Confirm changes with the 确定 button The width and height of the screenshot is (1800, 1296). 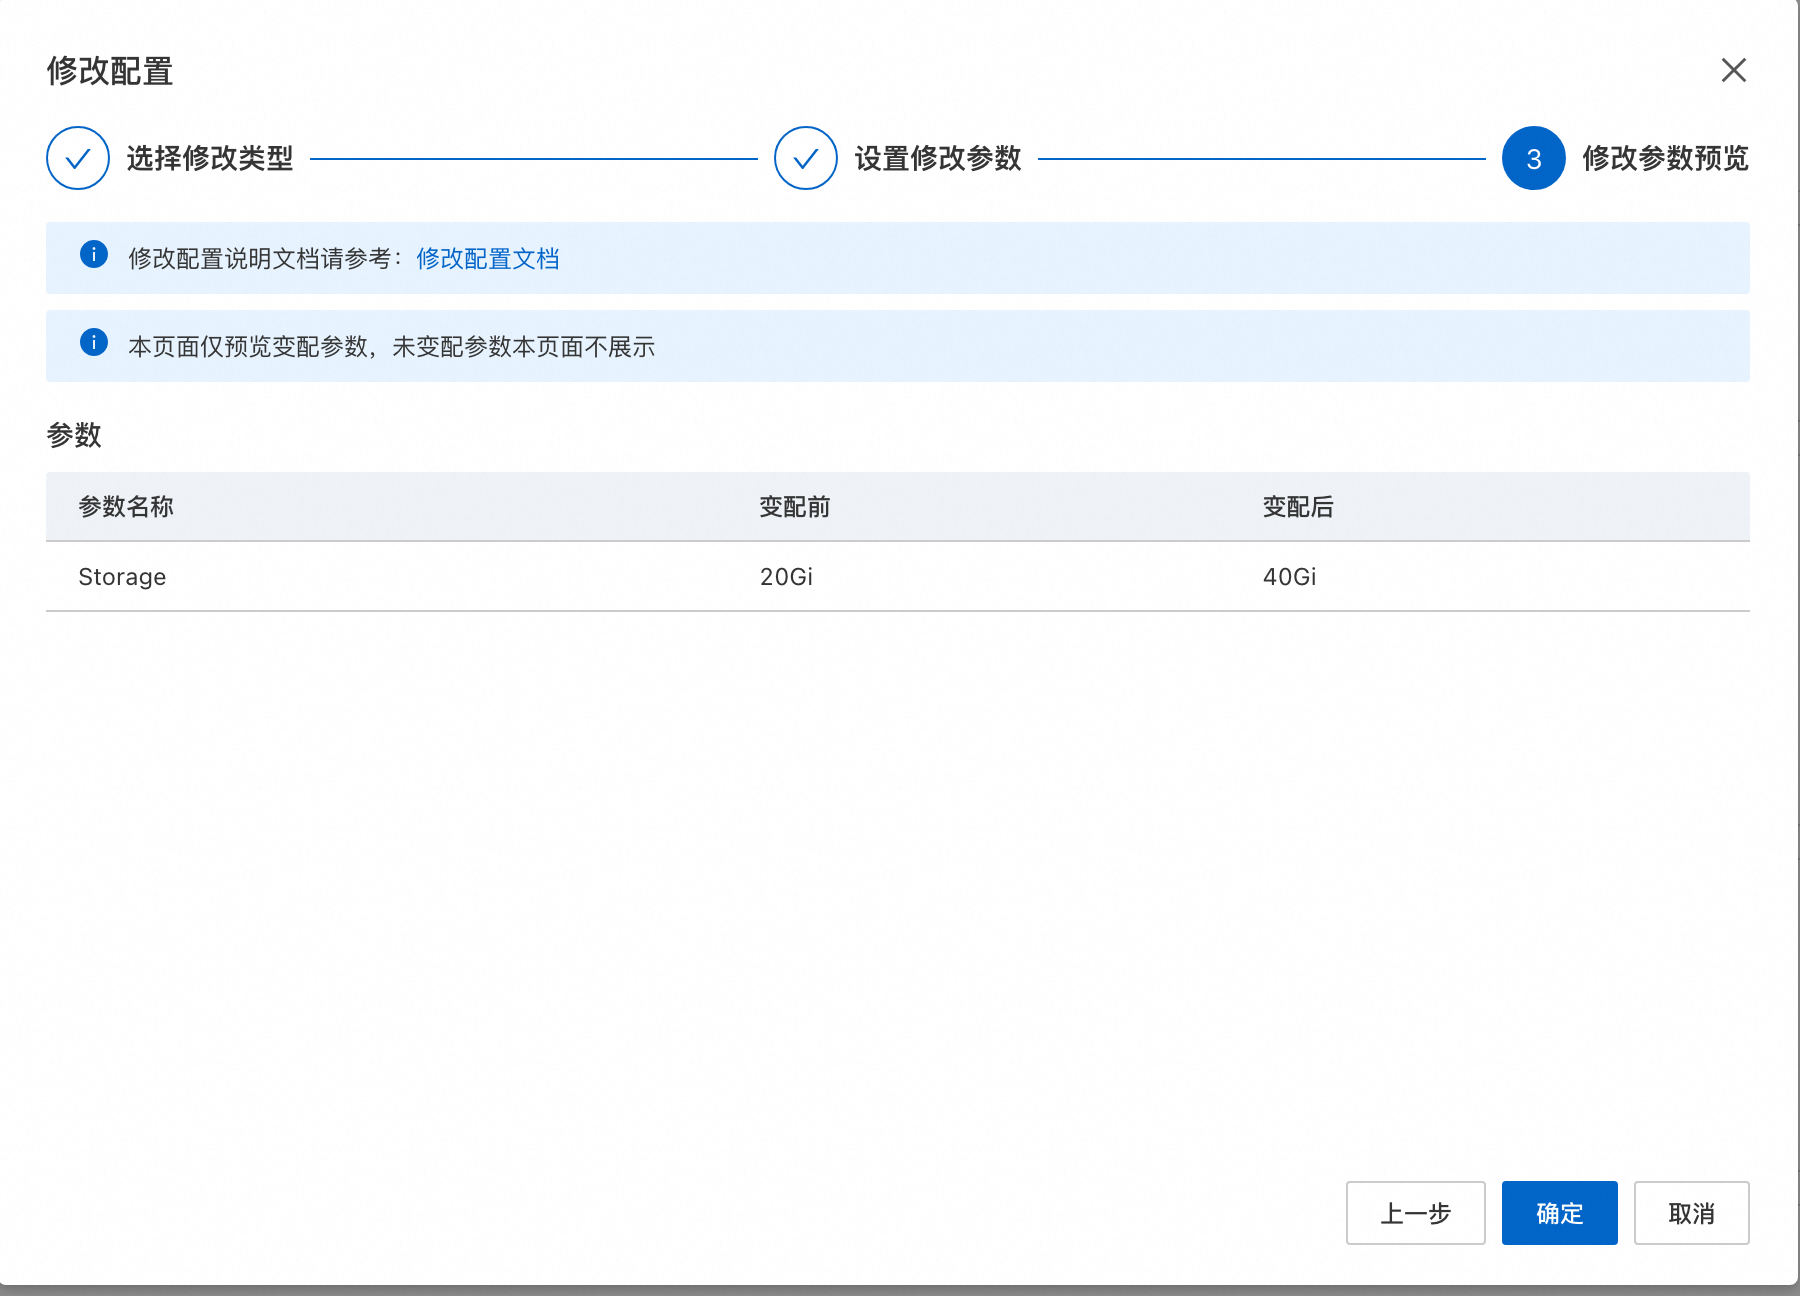point(1559,1213)
